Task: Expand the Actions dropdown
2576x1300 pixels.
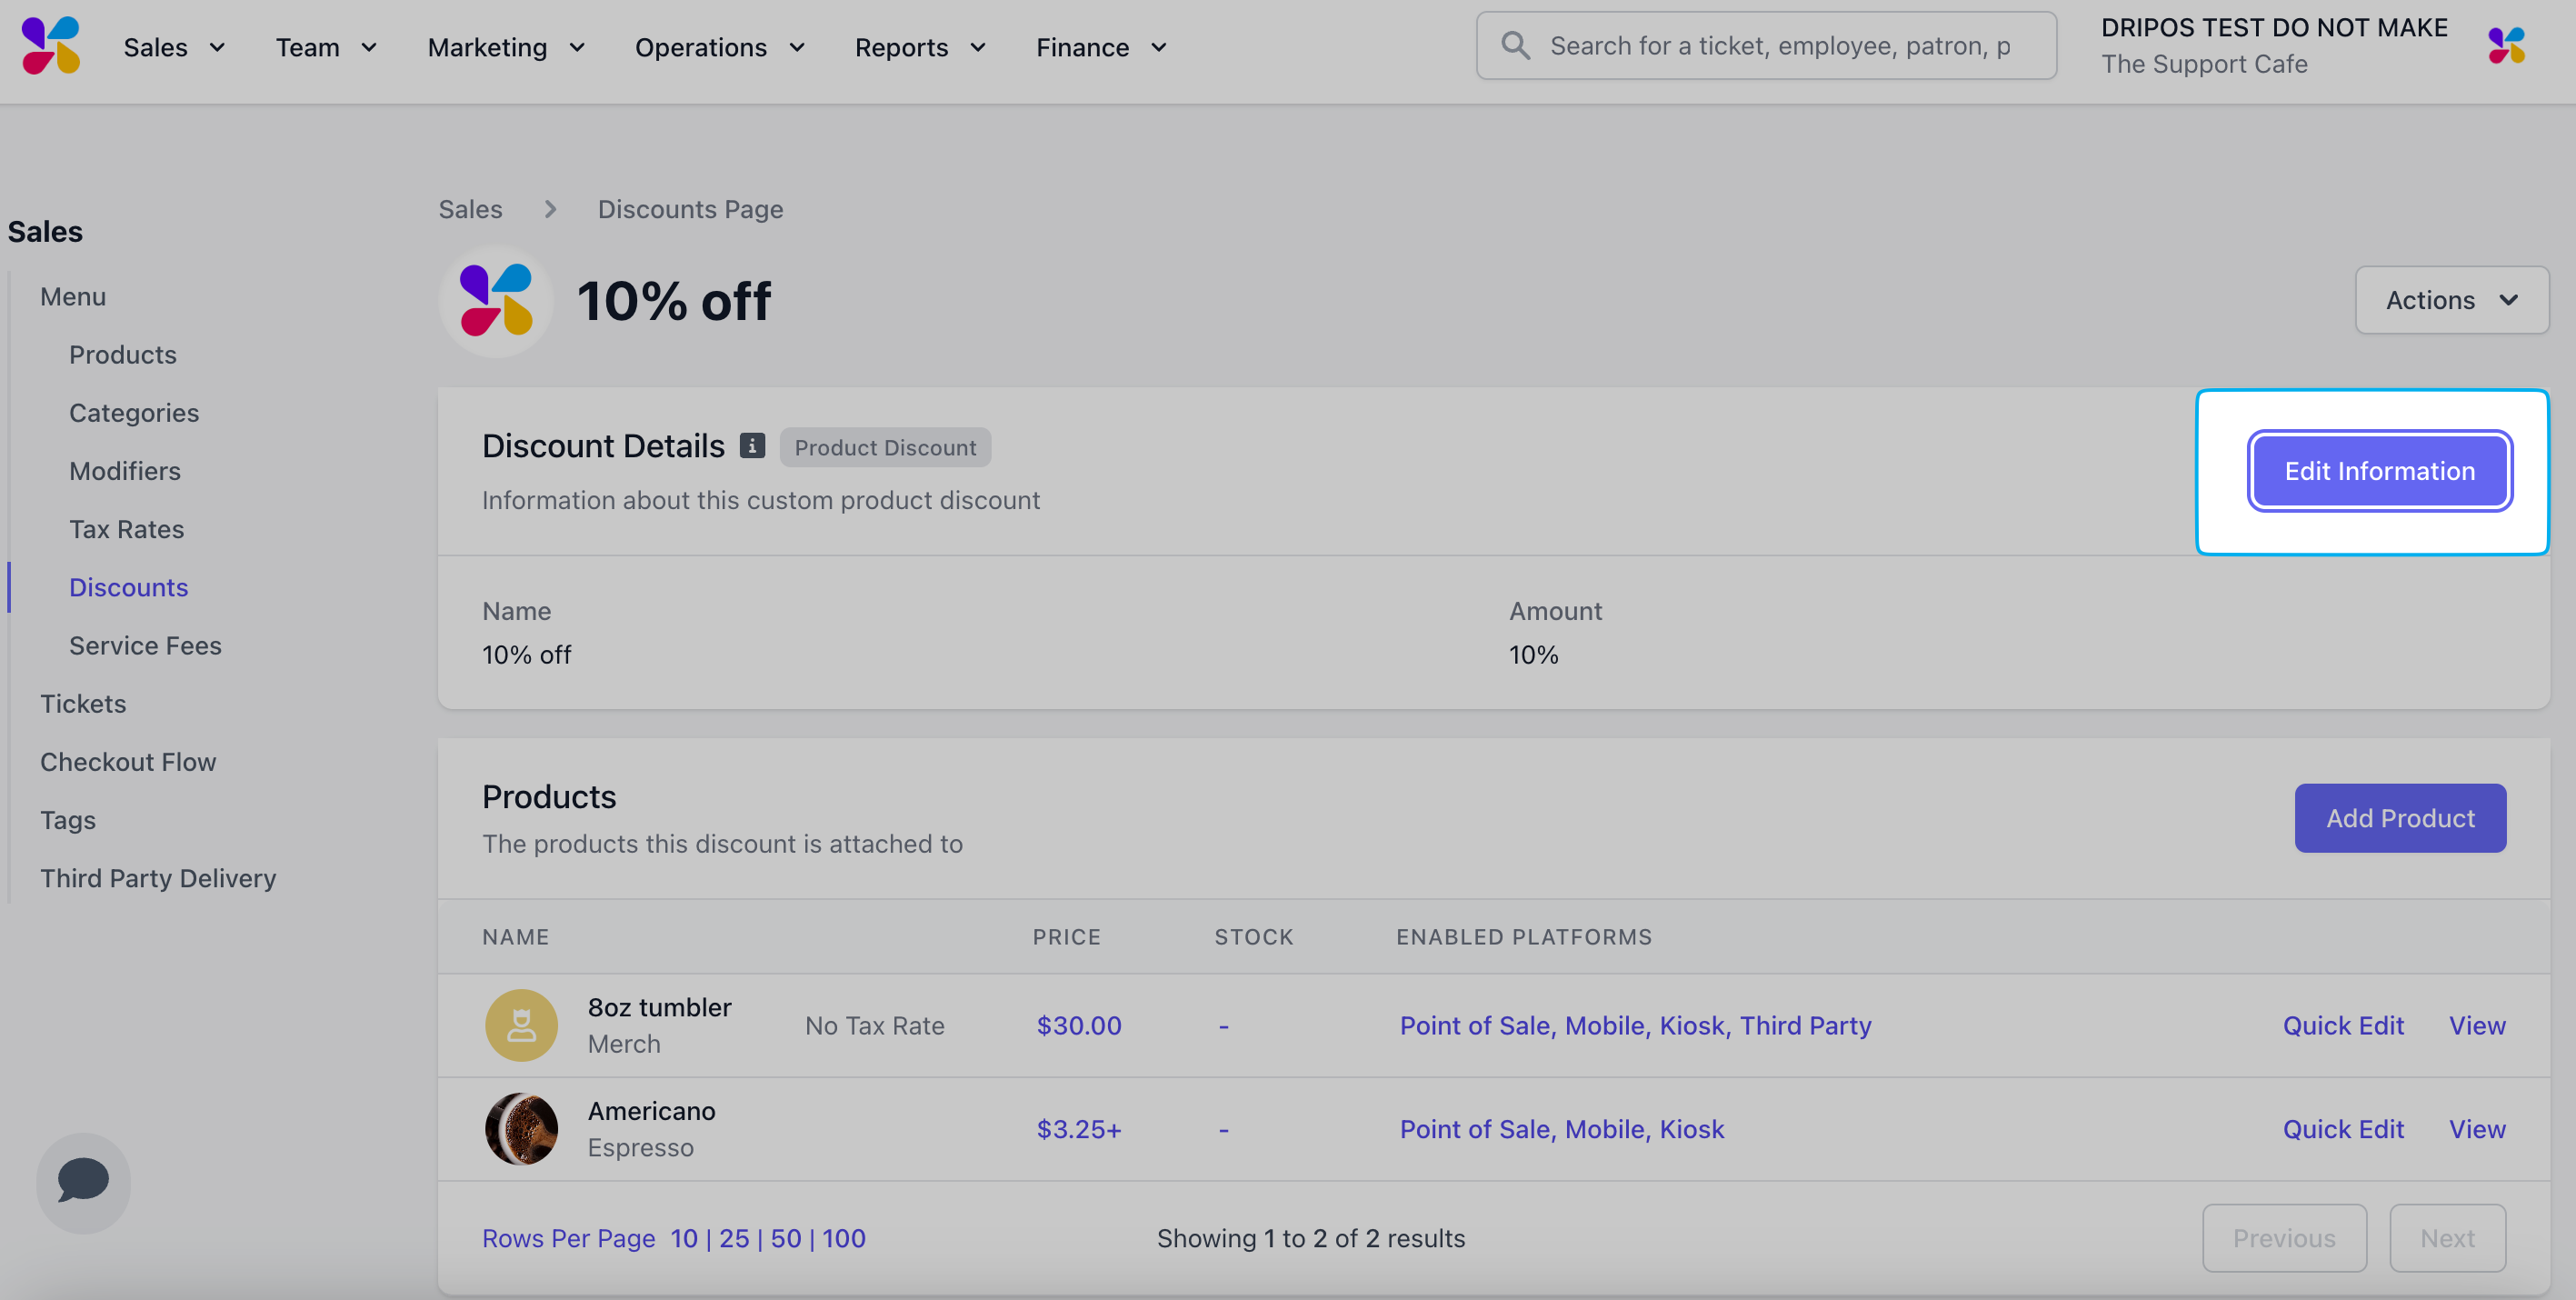Action: [2451, 300]
